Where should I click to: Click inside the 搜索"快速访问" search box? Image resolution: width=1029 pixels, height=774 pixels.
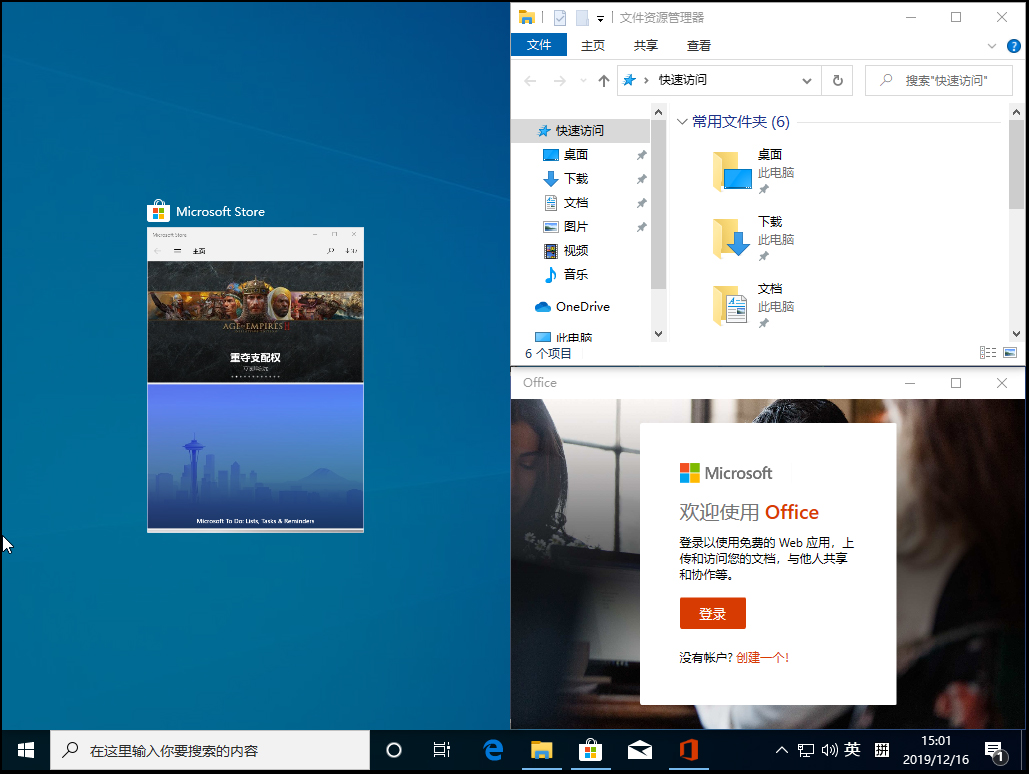click(x=938, y=80)
